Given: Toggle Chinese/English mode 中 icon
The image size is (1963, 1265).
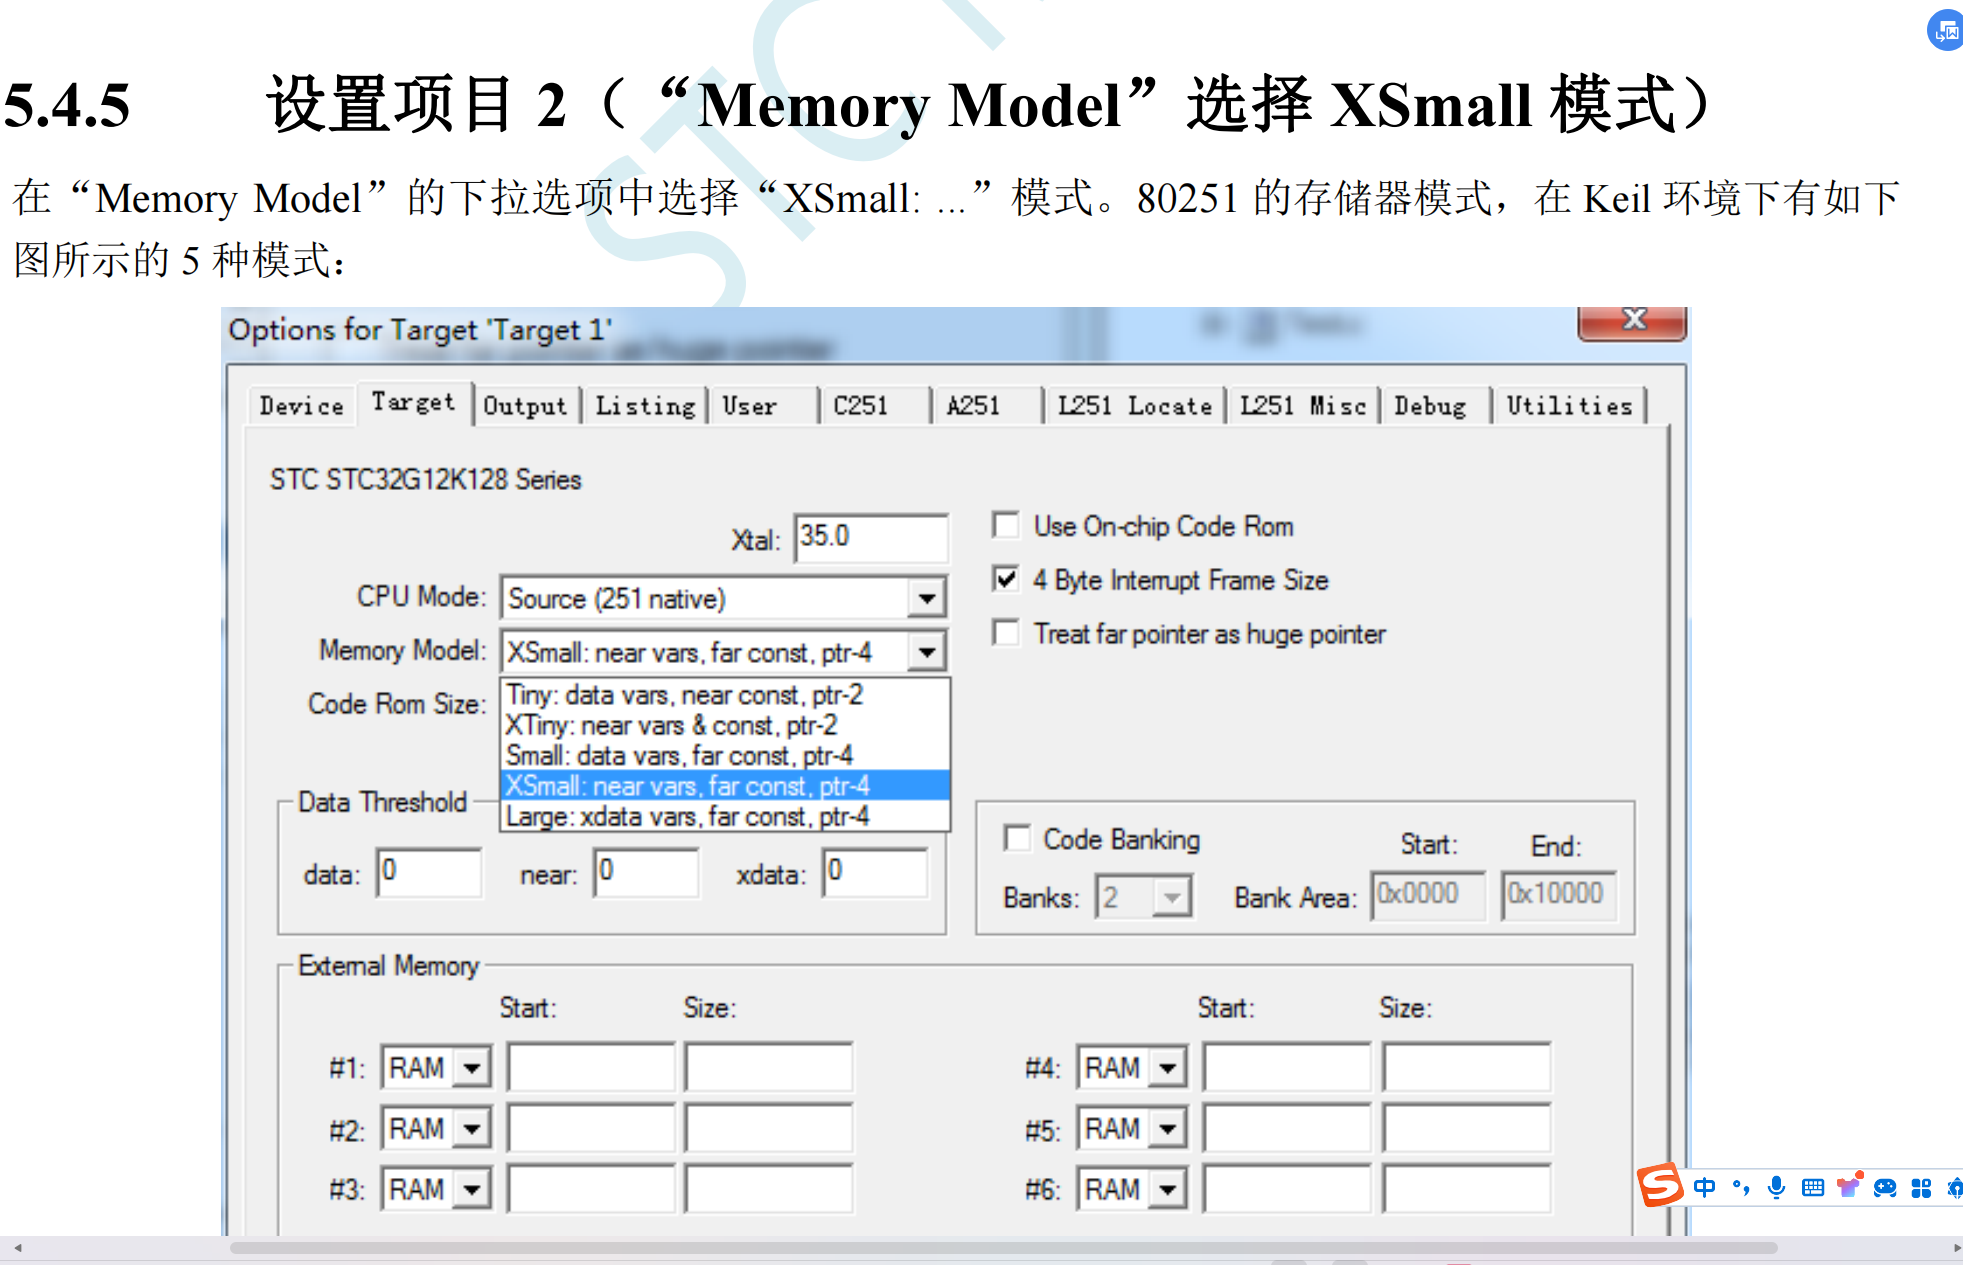Looking at the screenshot, I should [x=1705, y=1187].
